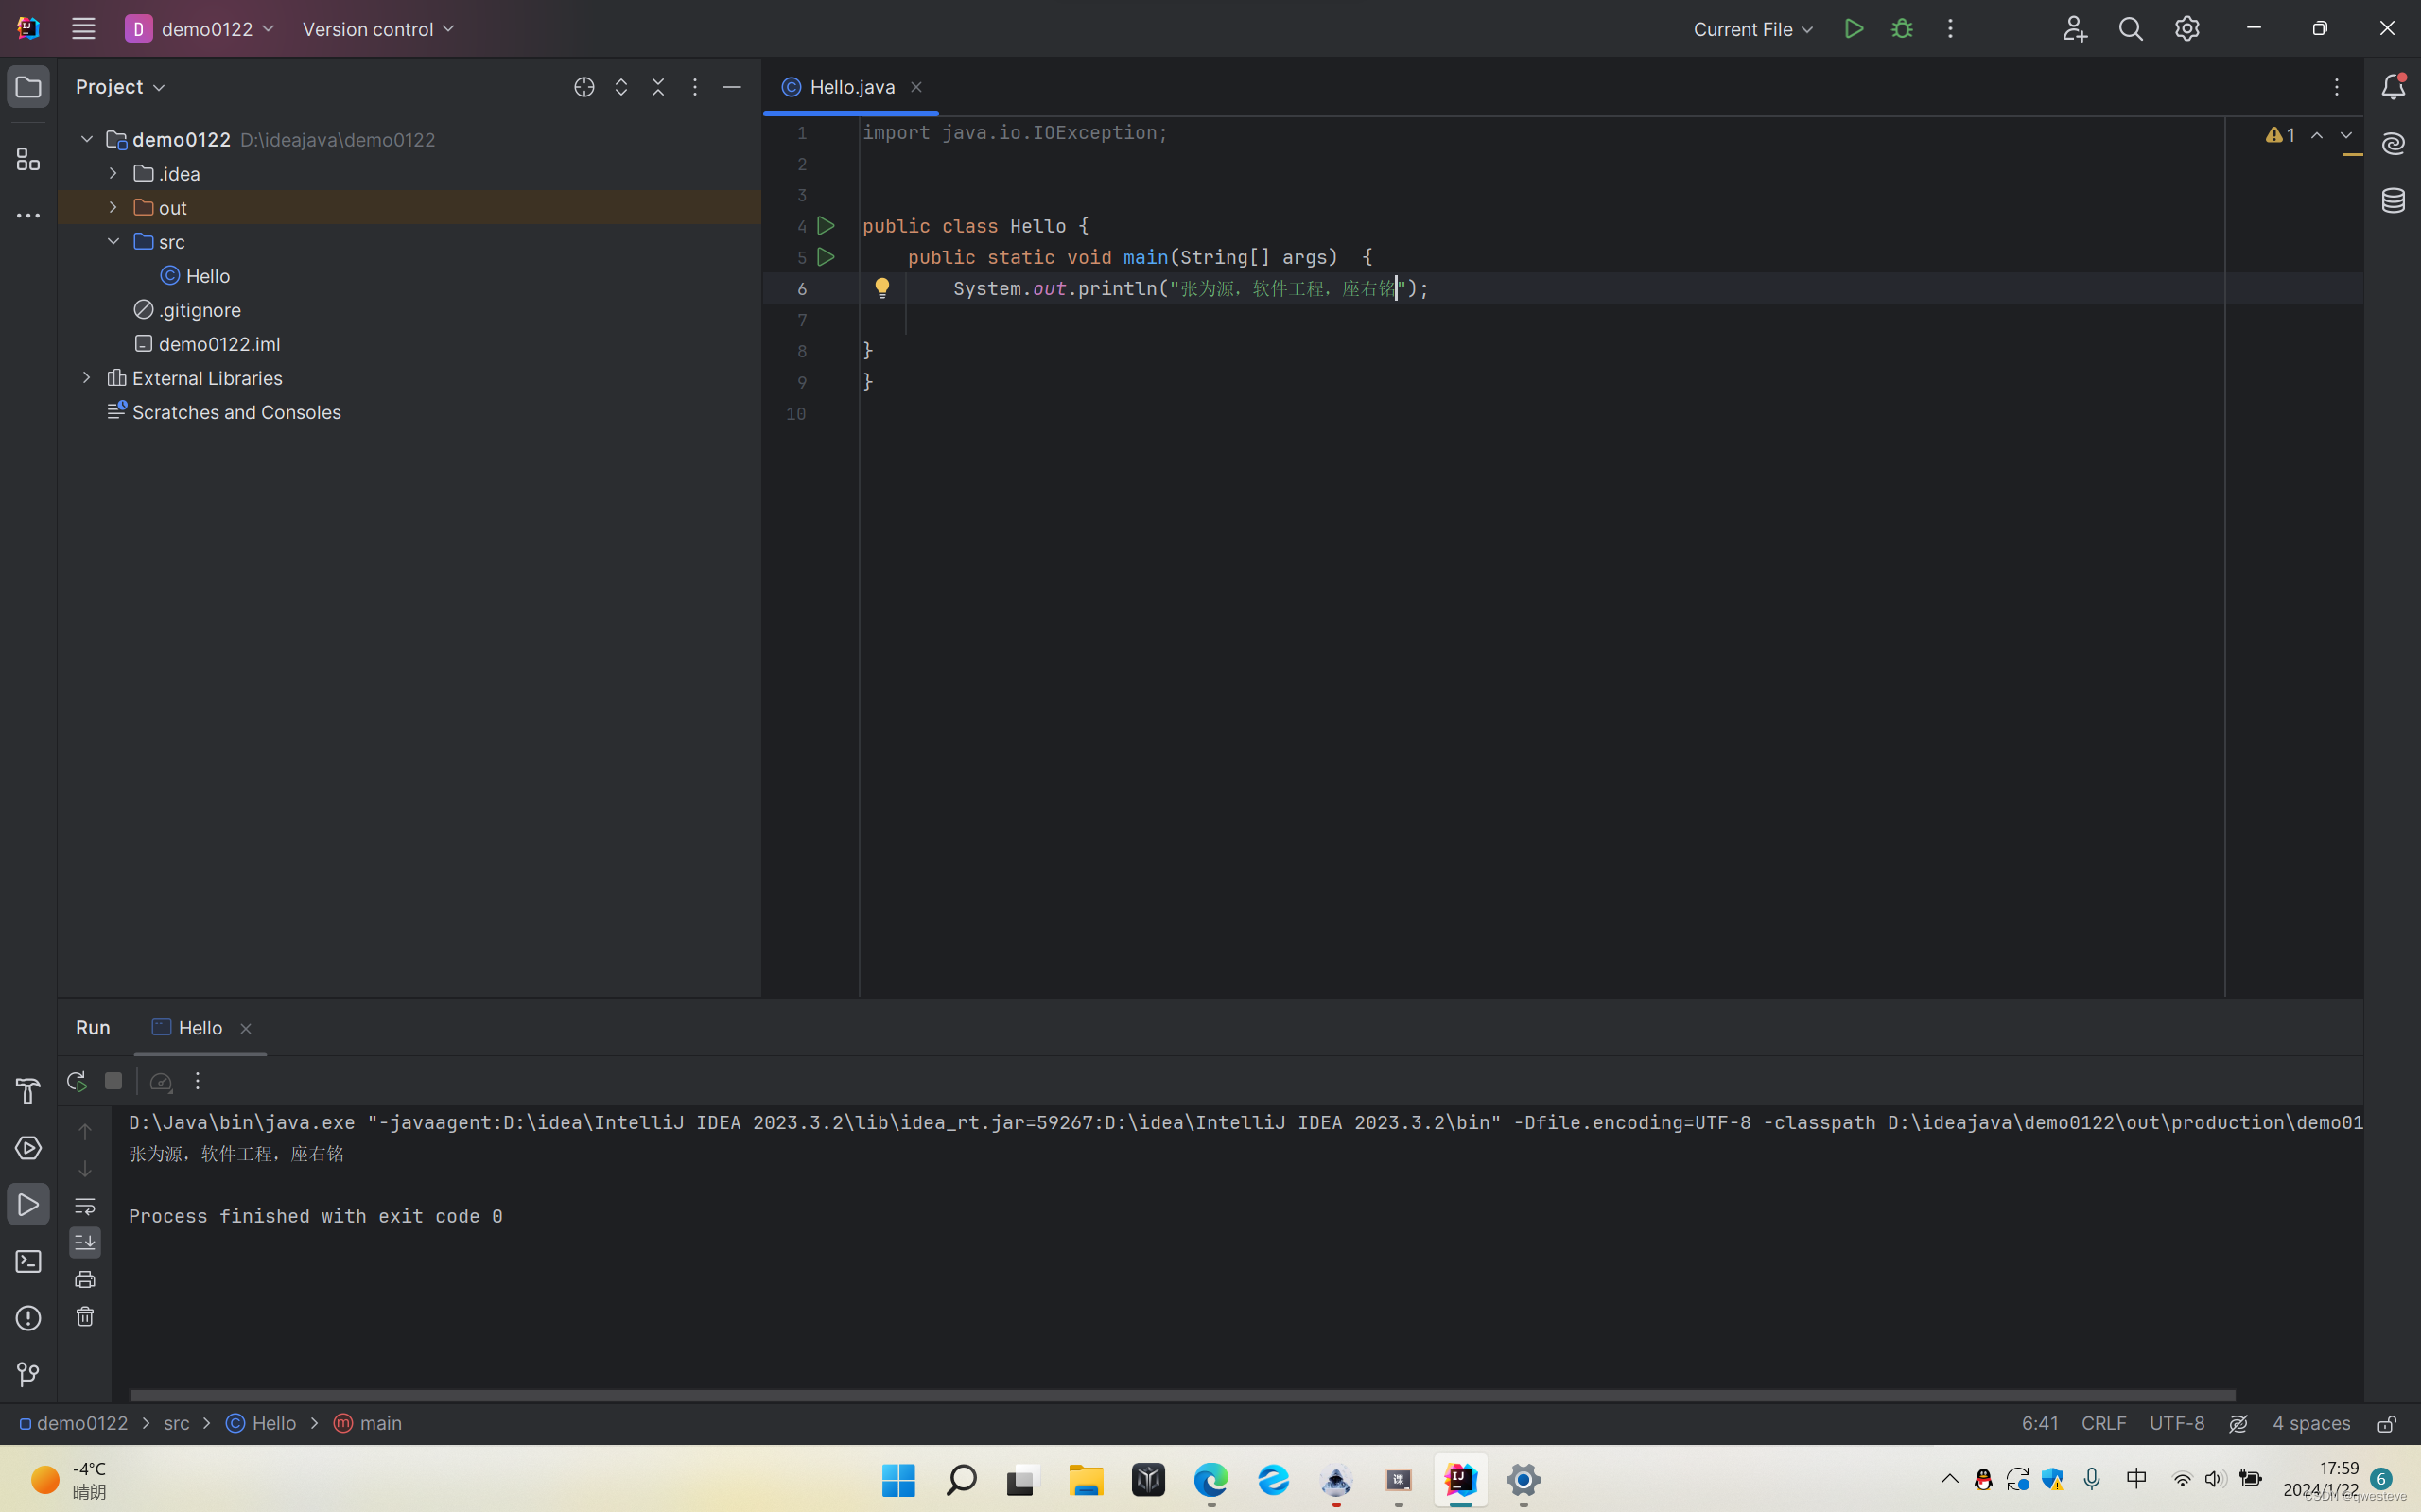
Task: Run the current file with the green Run button
Action: click(1853, 29)
